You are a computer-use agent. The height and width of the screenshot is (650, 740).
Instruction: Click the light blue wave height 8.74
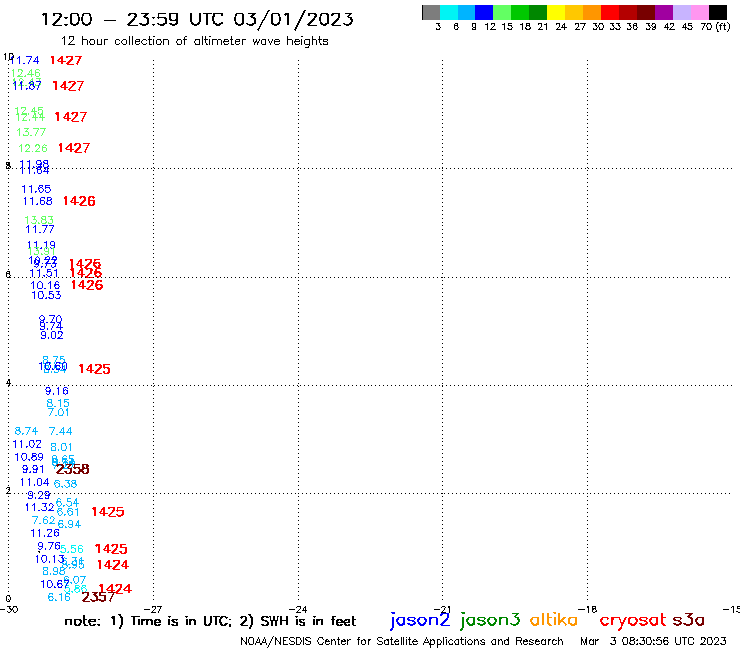(26, 431)
